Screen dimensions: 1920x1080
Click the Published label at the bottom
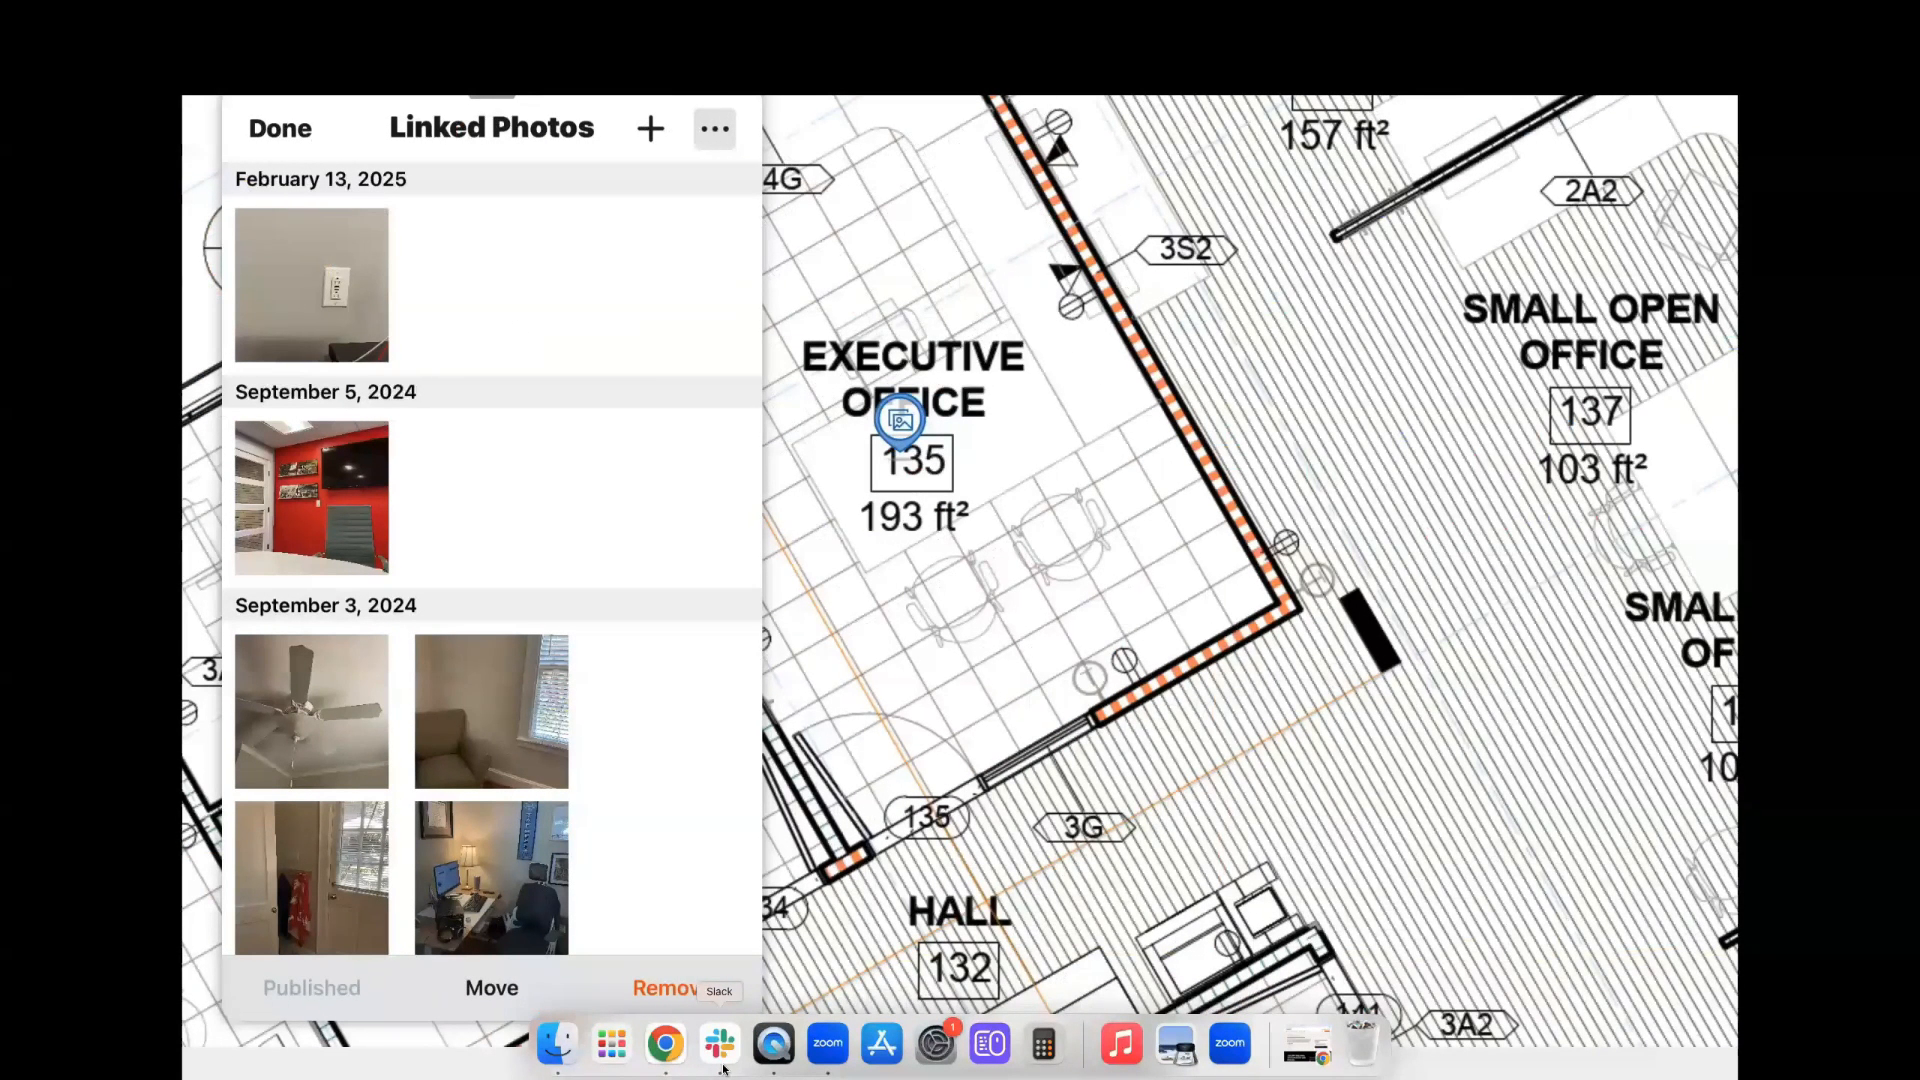(311, 988)
